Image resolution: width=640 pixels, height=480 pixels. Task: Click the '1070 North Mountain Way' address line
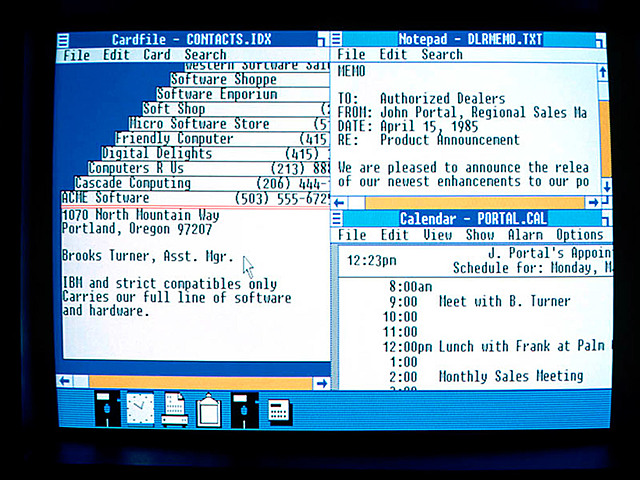pyautogui.click(x=141, y=215)
